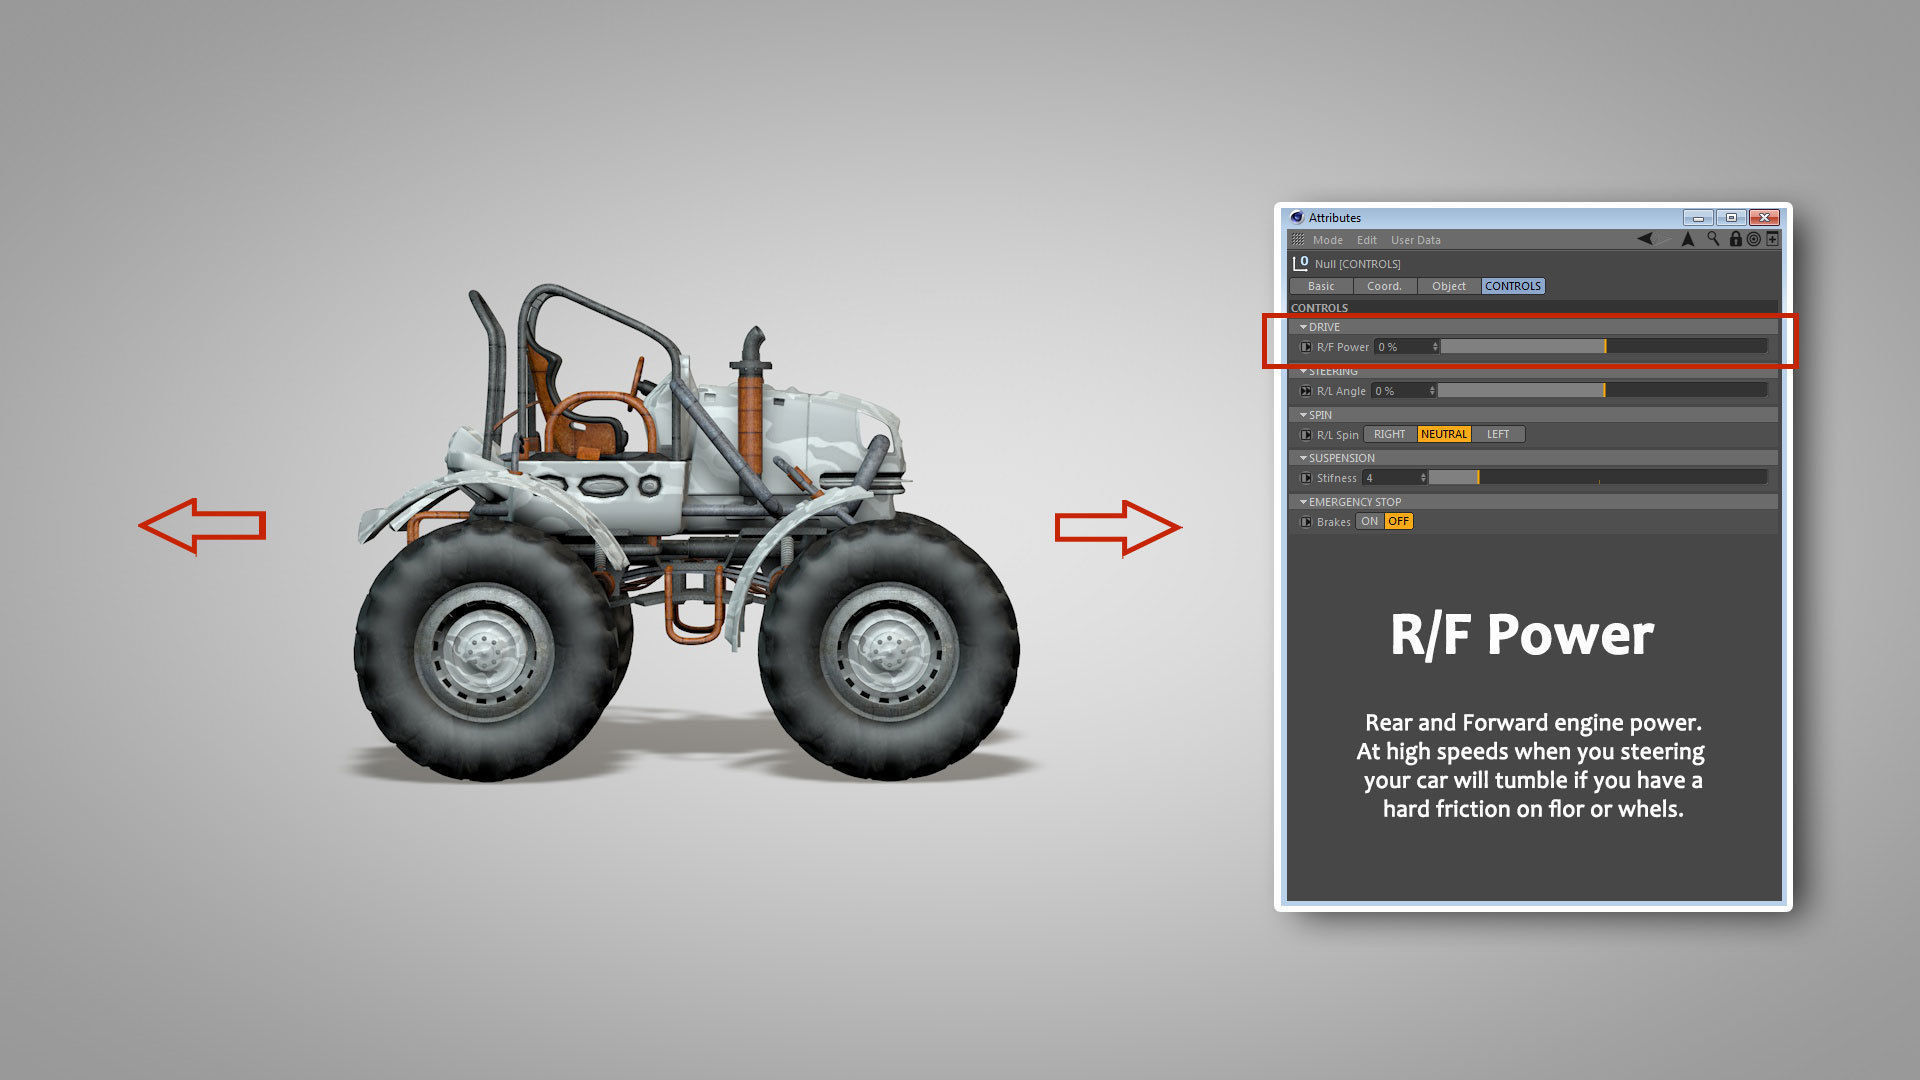Image resolution: width=1920 pixels, height=1080 pixels.
Task: Click the R/L Angle parameter label
Action: [1341, 391]
